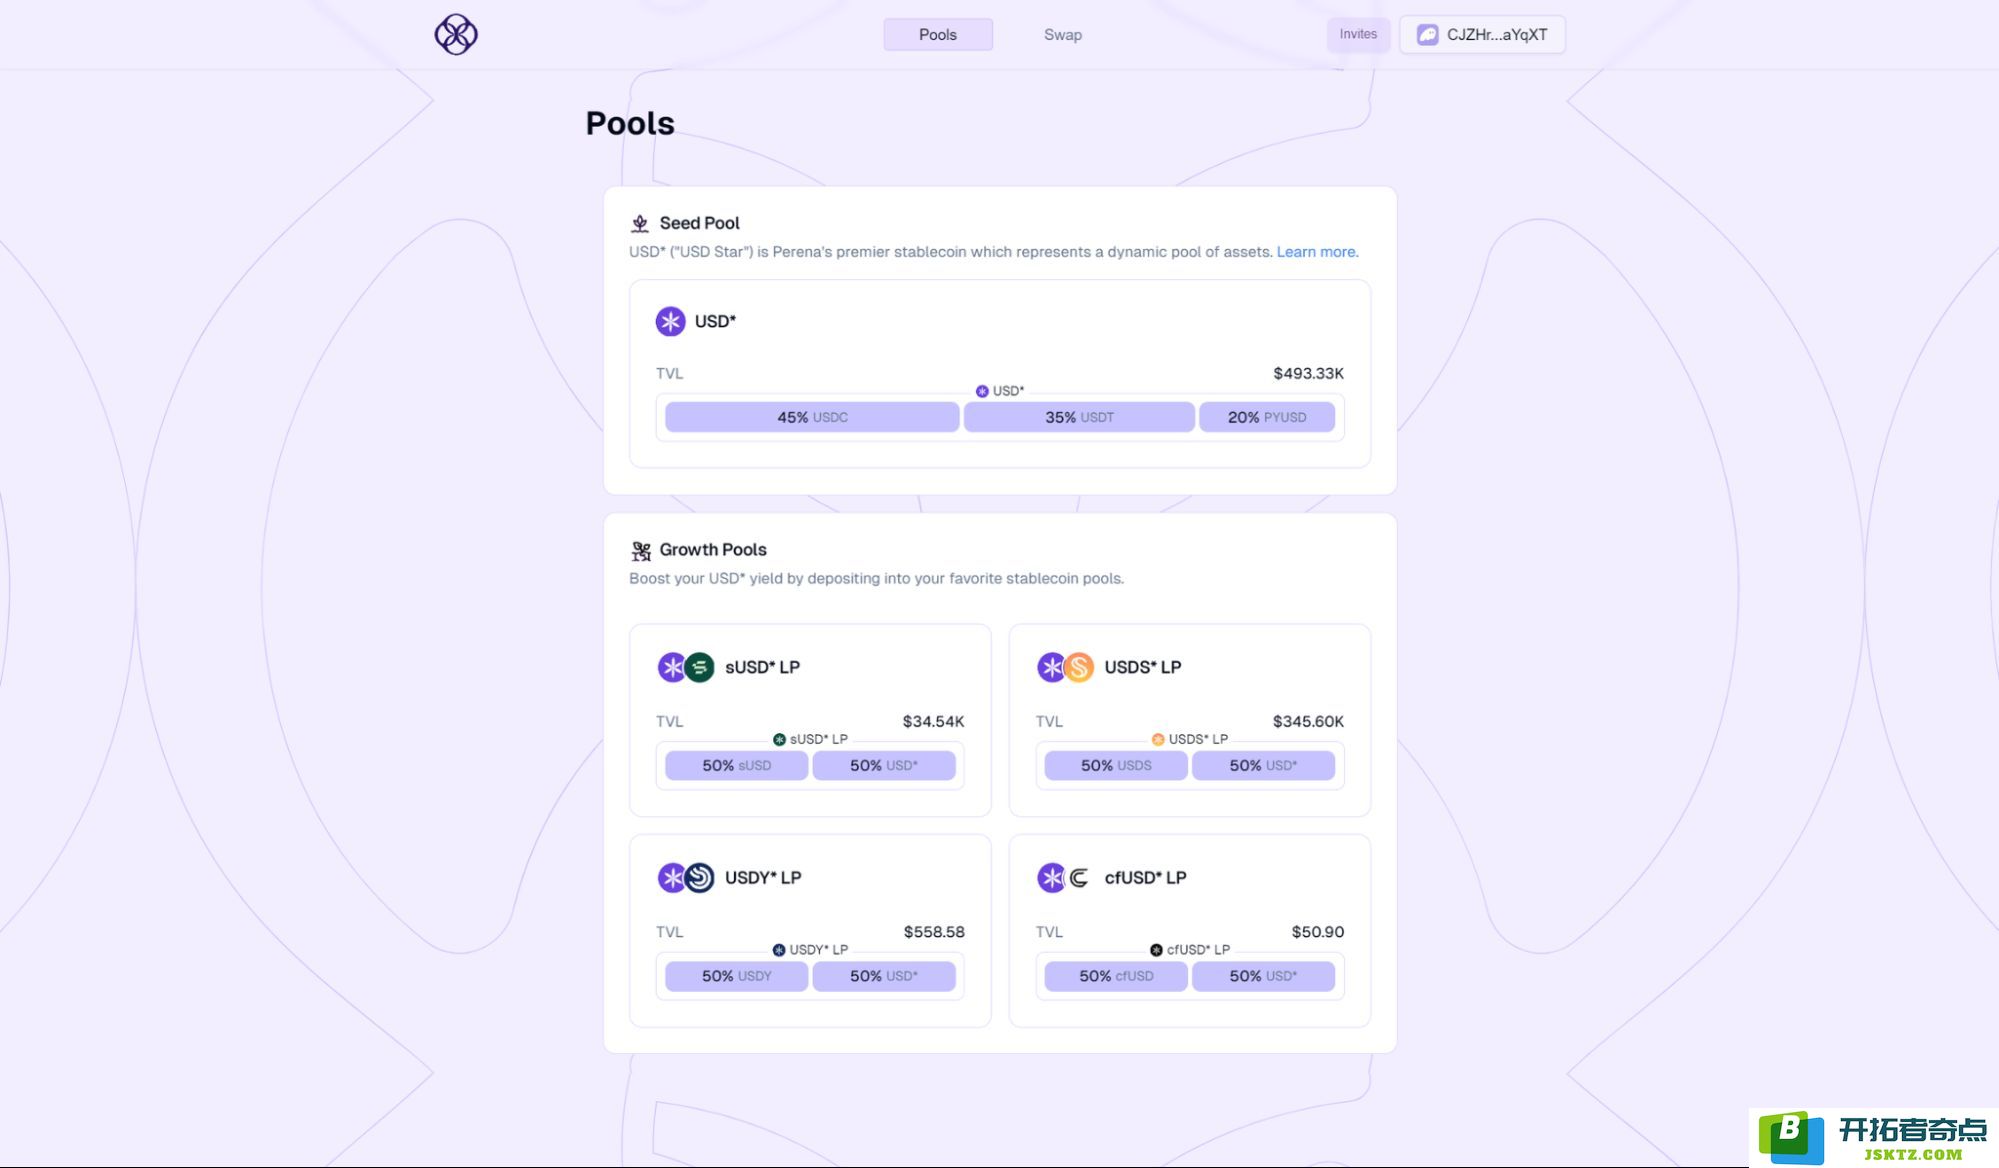Viewport: 1999px width, 1168px height.
Task: Click the sUSD* LP token pair icon
Action: click(686, 667)
